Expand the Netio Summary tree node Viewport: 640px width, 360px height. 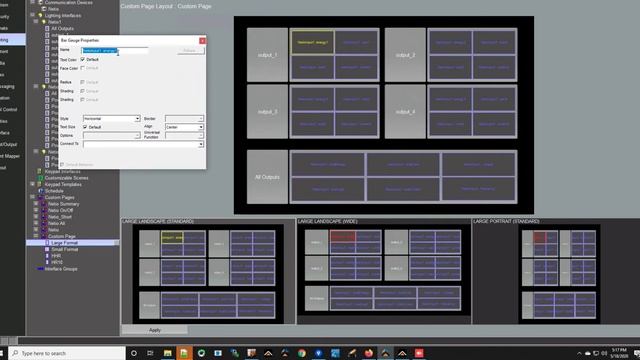click(x=36, y=204)
